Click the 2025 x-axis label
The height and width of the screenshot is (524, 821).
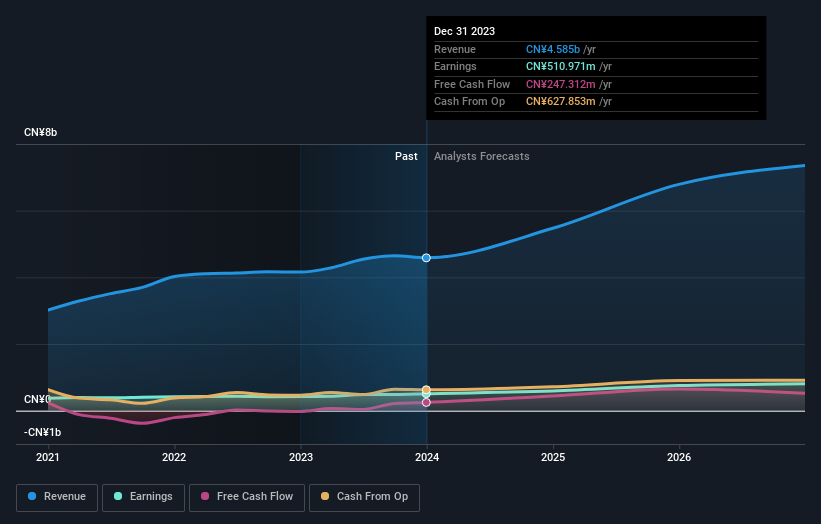click(x=553, y=457)
